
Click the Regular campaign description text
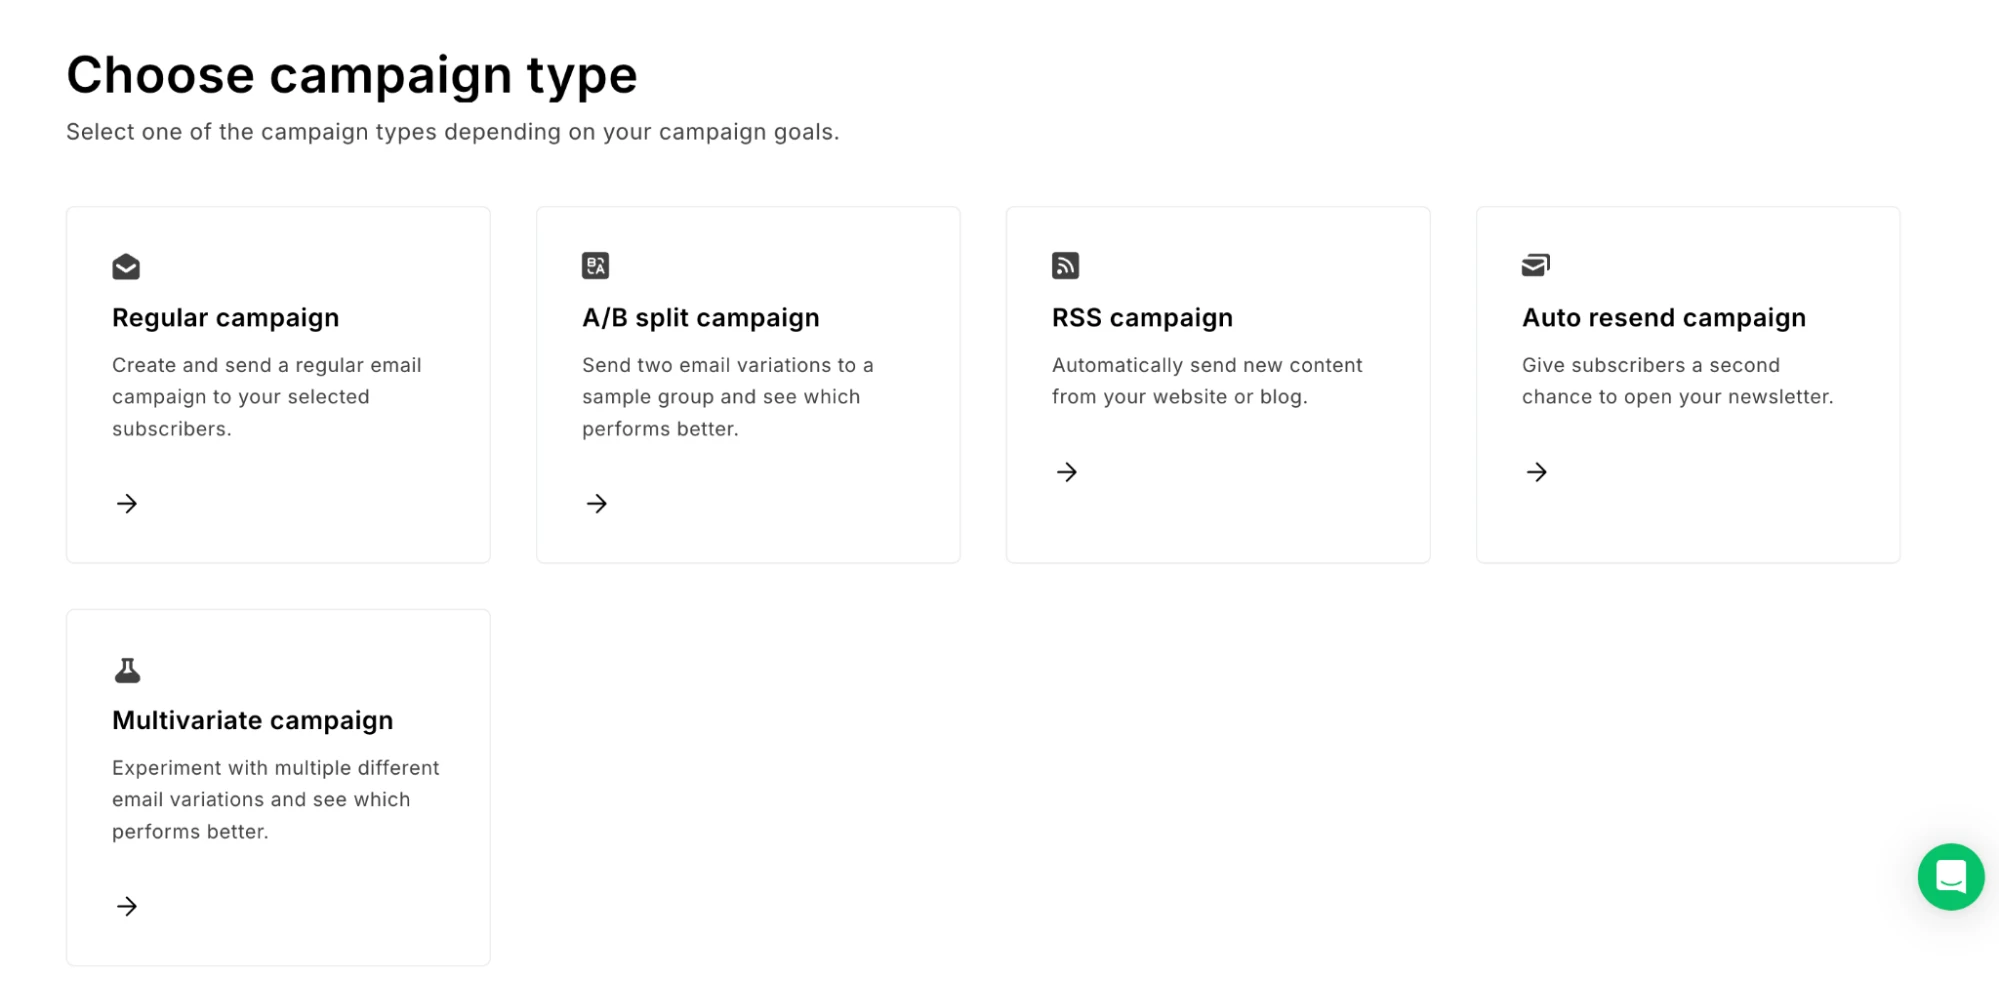click(266, 397)
